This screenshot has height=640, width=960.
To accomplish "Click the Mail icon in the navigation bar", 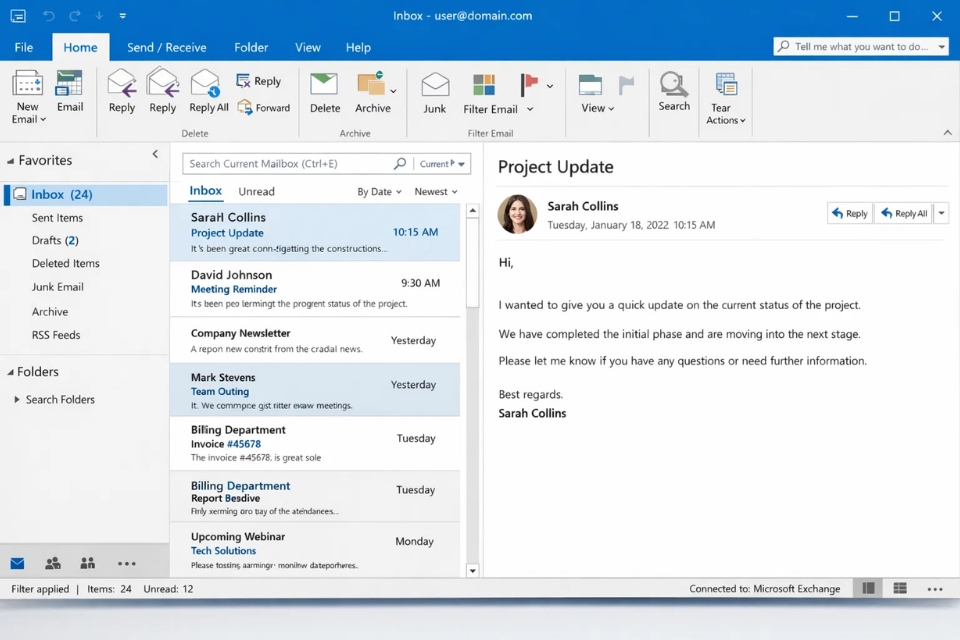I will (x=17, y=563).
